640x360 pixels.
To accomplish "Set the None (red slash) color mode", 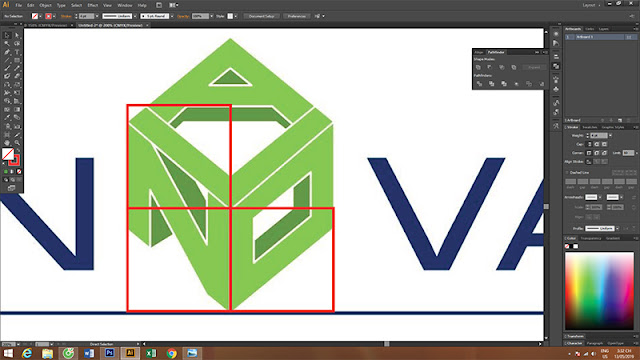I will tap(19, 171).
